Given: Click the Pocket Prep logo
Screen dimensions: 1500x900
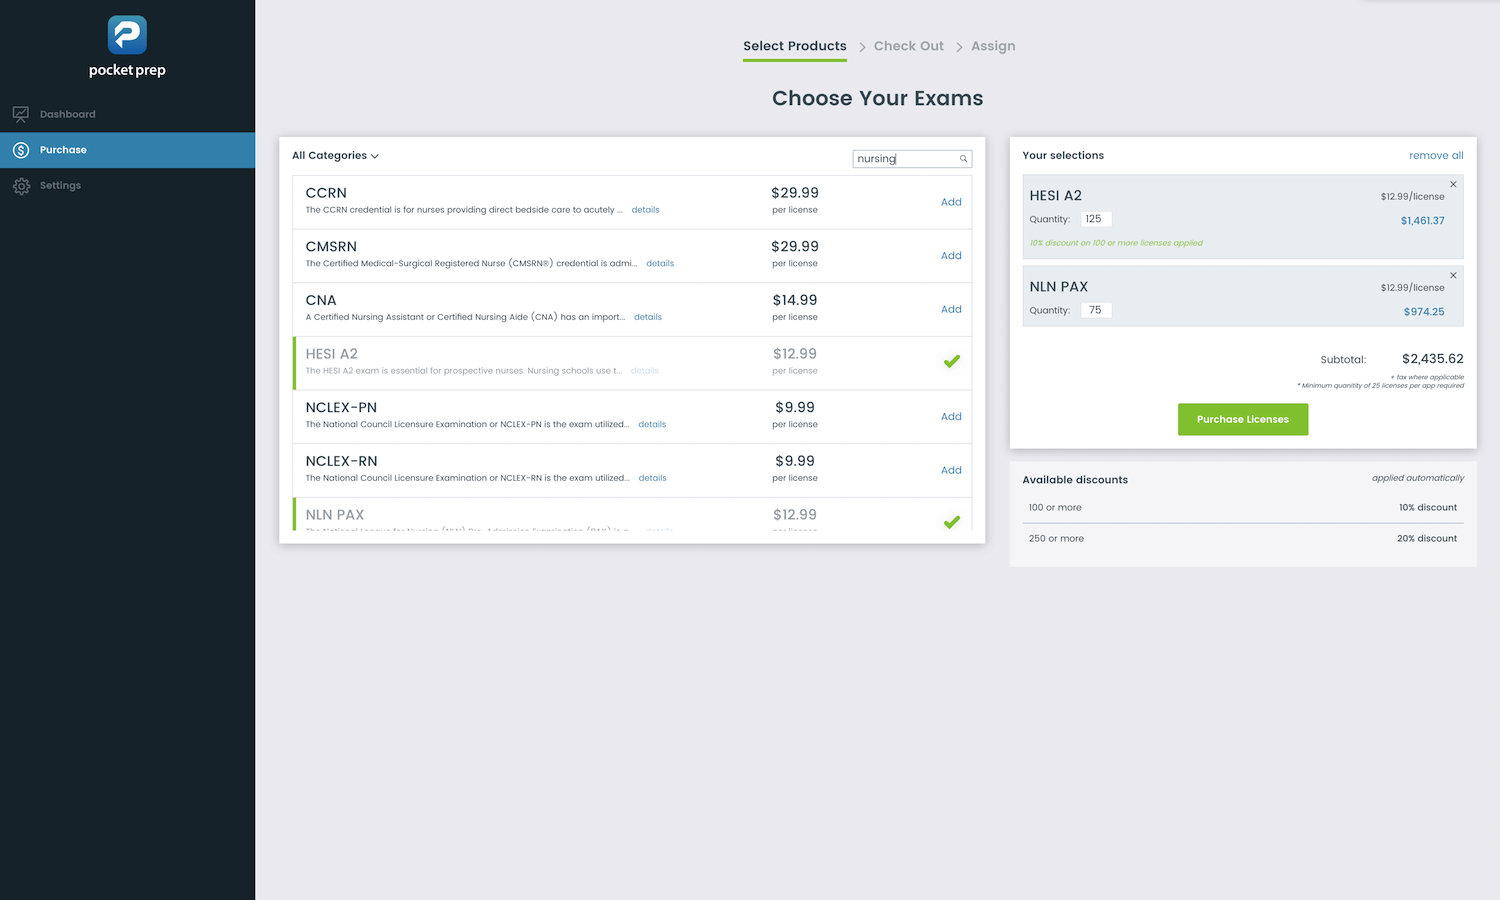Looking at the screenshot, I should pyautogui.click(x=127, y=46).
